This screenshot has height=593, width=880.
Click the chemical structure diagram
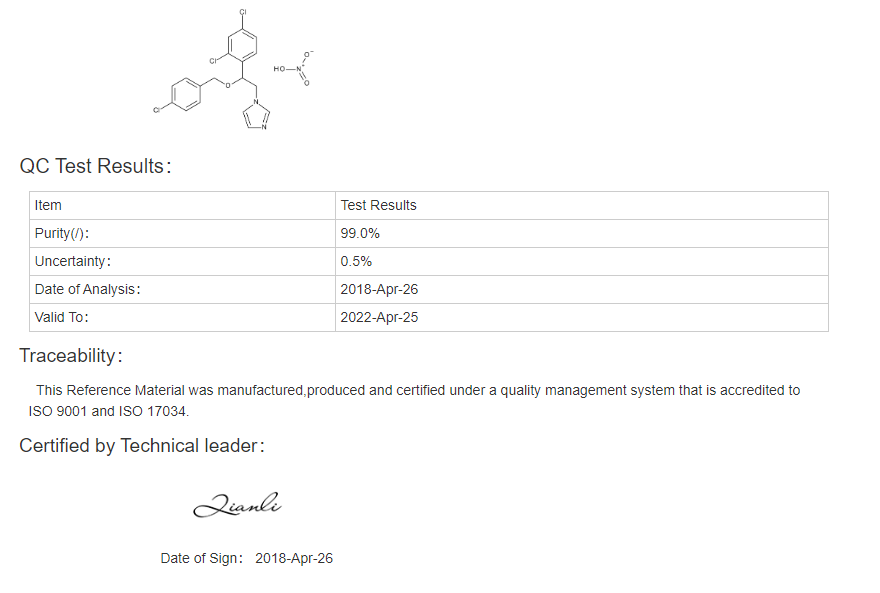233,70
